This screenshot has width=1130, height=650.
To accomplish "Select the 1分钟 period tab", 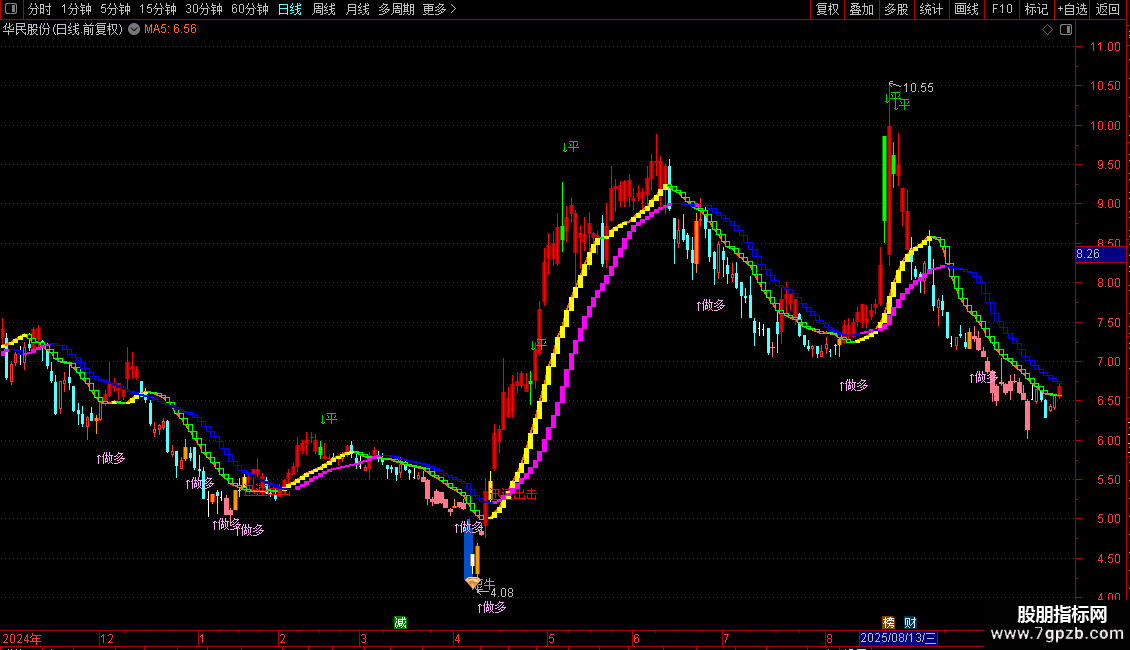I will pyautogui.click(x=76, y=9).
